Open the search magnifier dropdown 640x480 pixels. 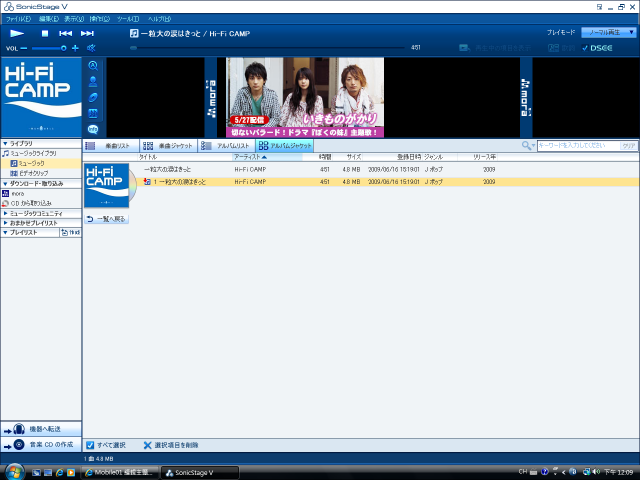tap(528, 145)
